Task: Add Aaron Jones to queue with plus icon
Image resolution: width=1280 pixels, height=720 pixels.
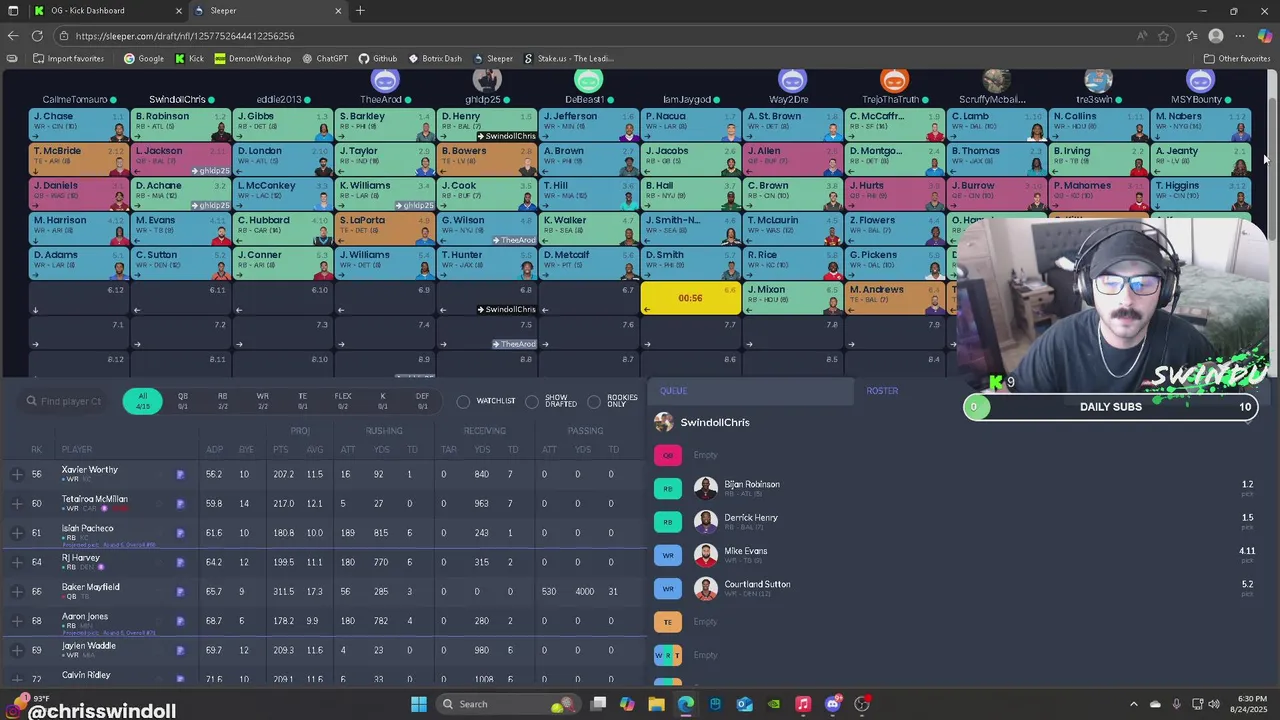Action: click(x=17, y=621)
